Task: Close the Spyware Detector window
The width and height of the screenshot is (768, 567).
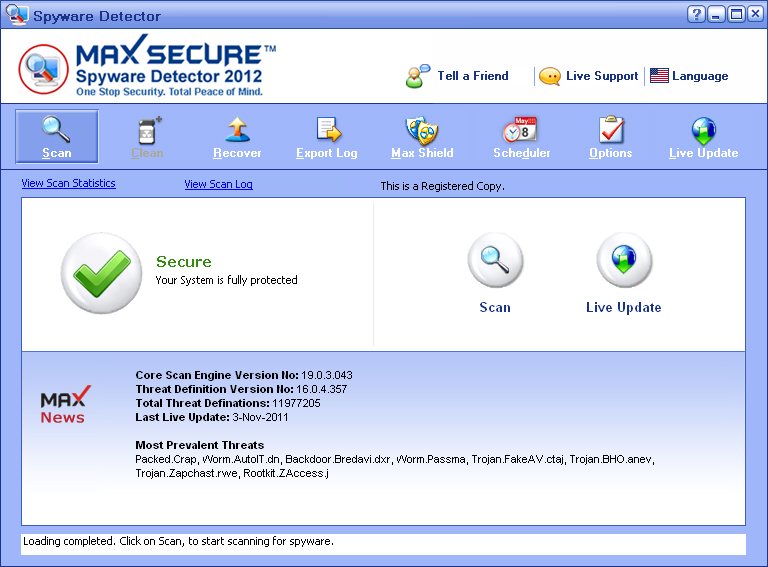Action: [755, 14]
